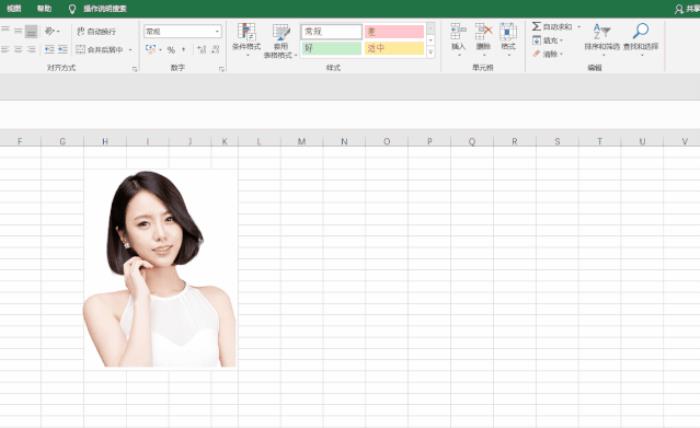The width and height of the screenshot is (700, 428).
Task: Click the Share (共享) button
Action: pos(687,8)
